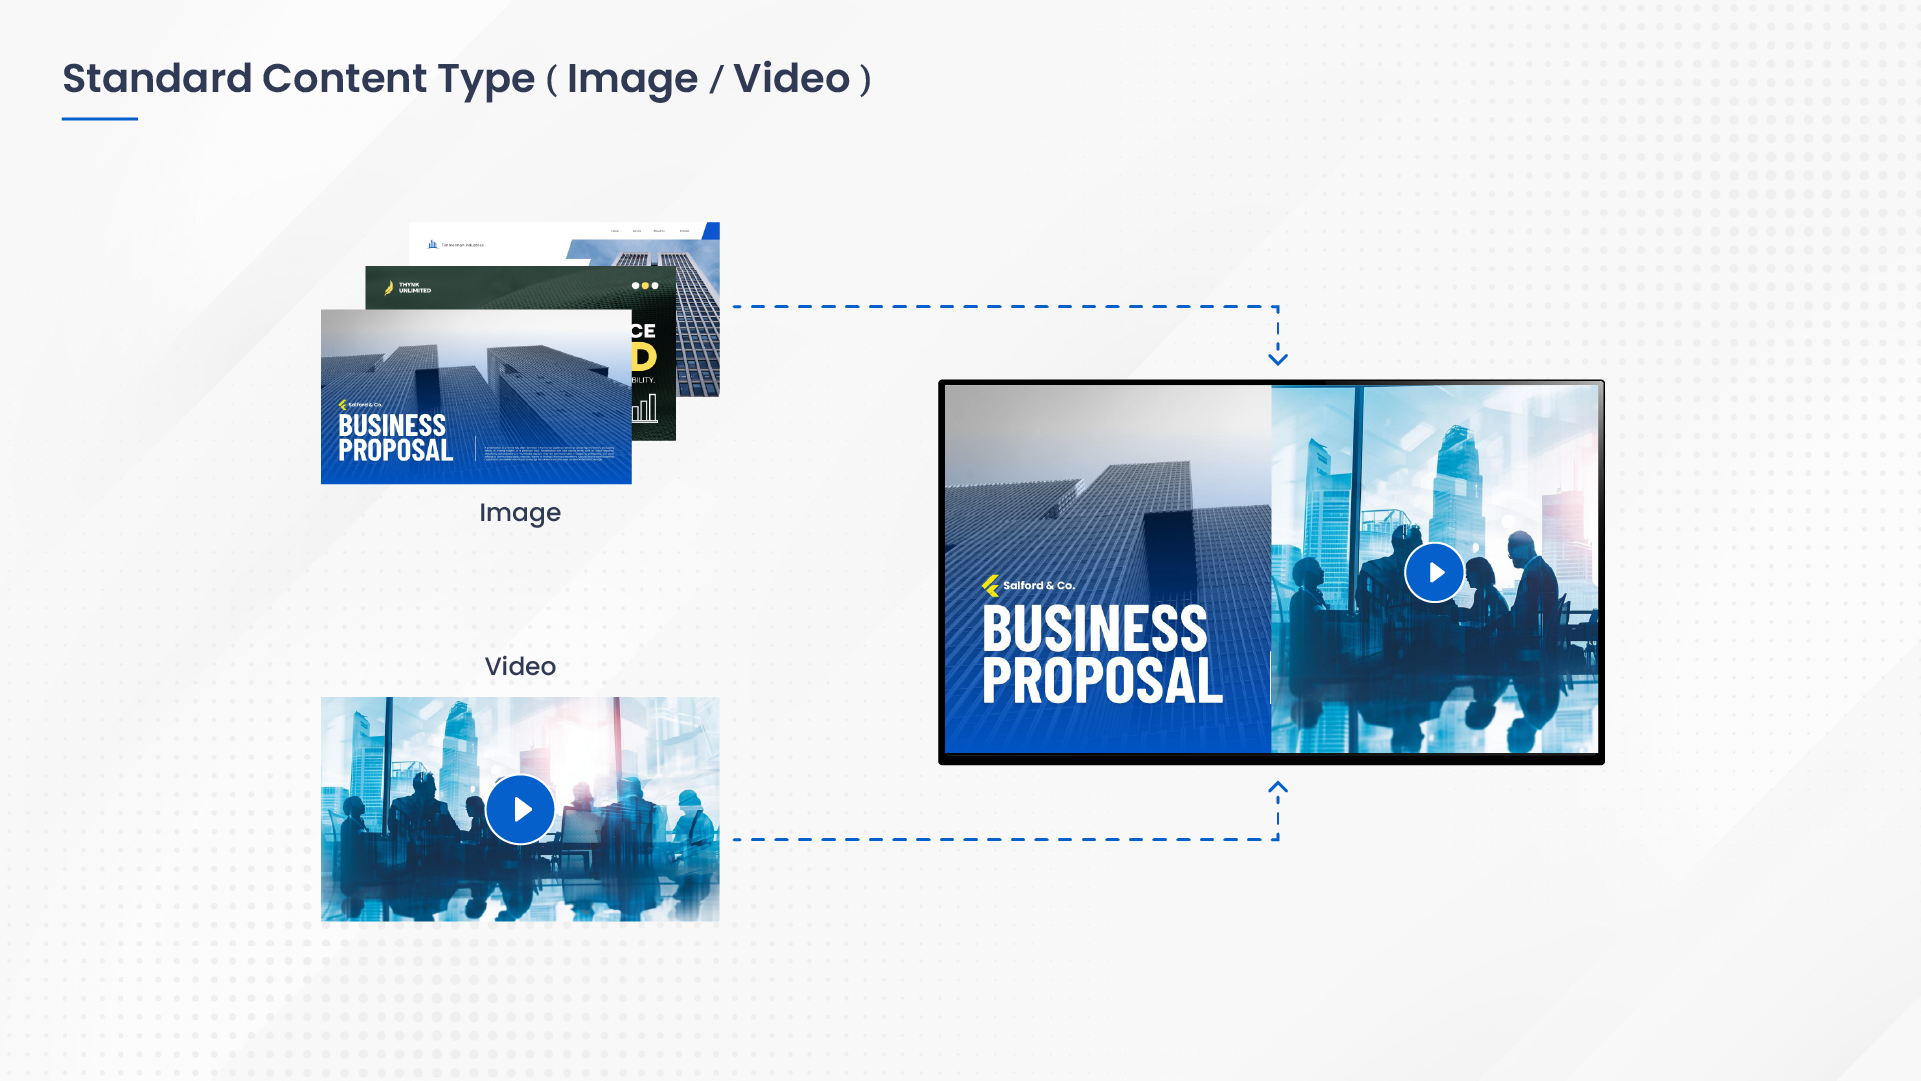
Task: Select the Business Proposal slide thumbnail
Action: (475, 397)
